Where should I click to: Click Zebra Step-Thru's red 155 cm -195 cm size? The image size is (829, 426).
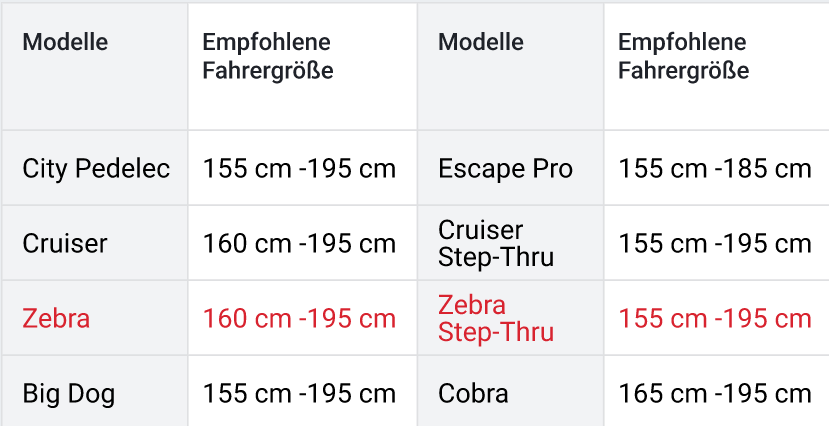pyautogui.click(x=715, y=319)
